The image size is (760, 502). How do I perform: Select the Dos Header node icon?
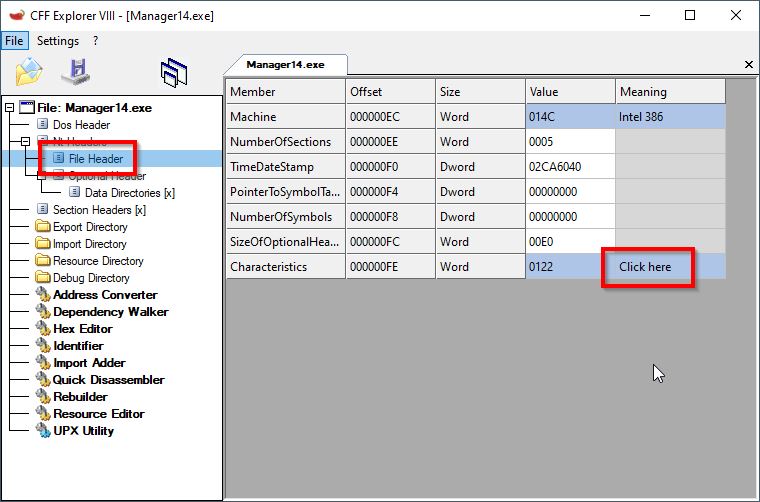pyautogui.click(x=43, y=125)
